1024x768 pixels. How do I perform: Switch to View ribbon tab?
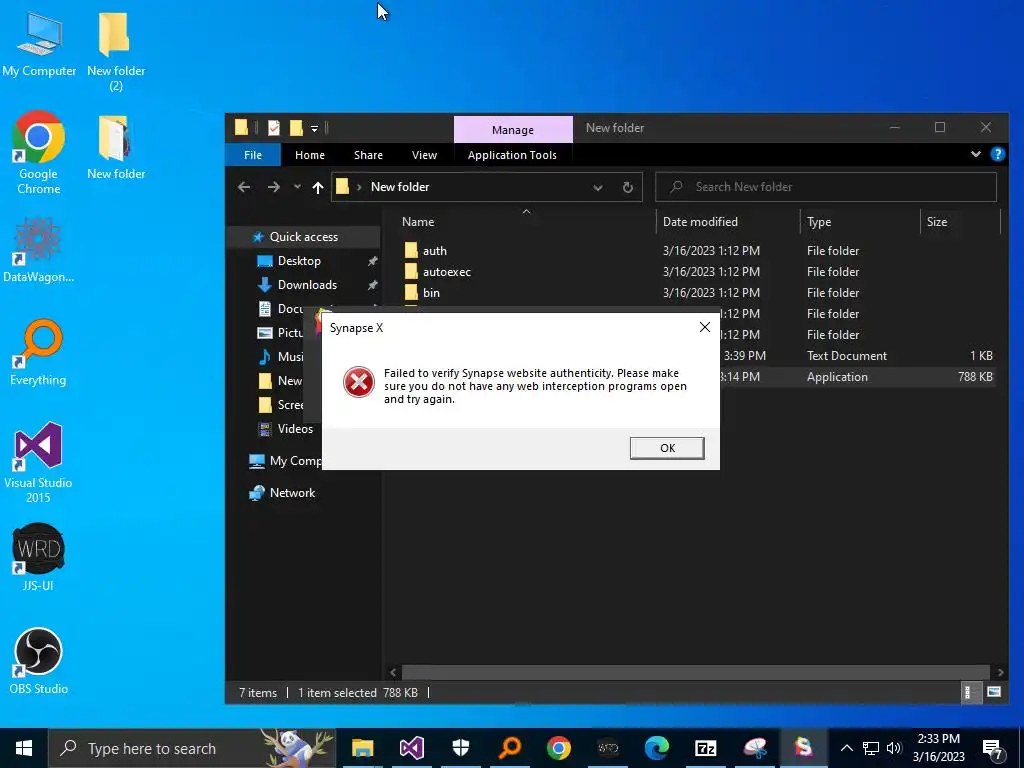[x=424, y=155]
